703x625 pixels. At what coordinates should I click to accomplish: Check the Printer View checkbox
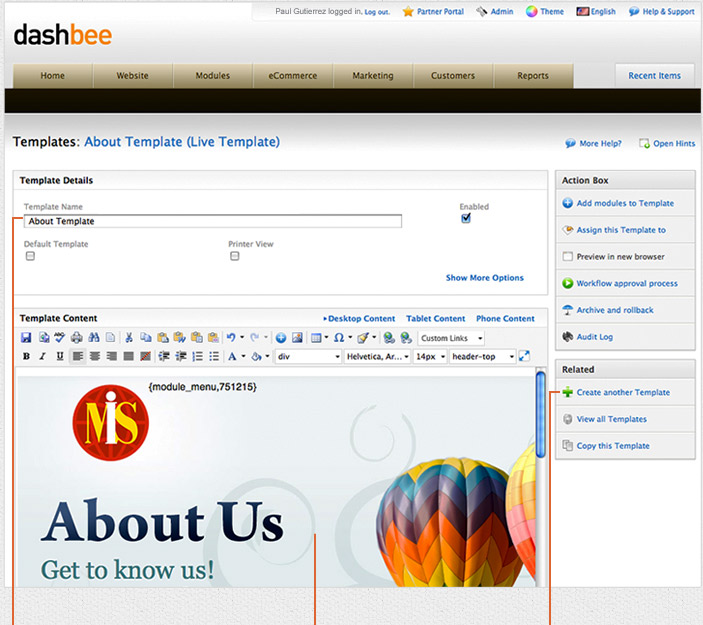tap(234, 256)
